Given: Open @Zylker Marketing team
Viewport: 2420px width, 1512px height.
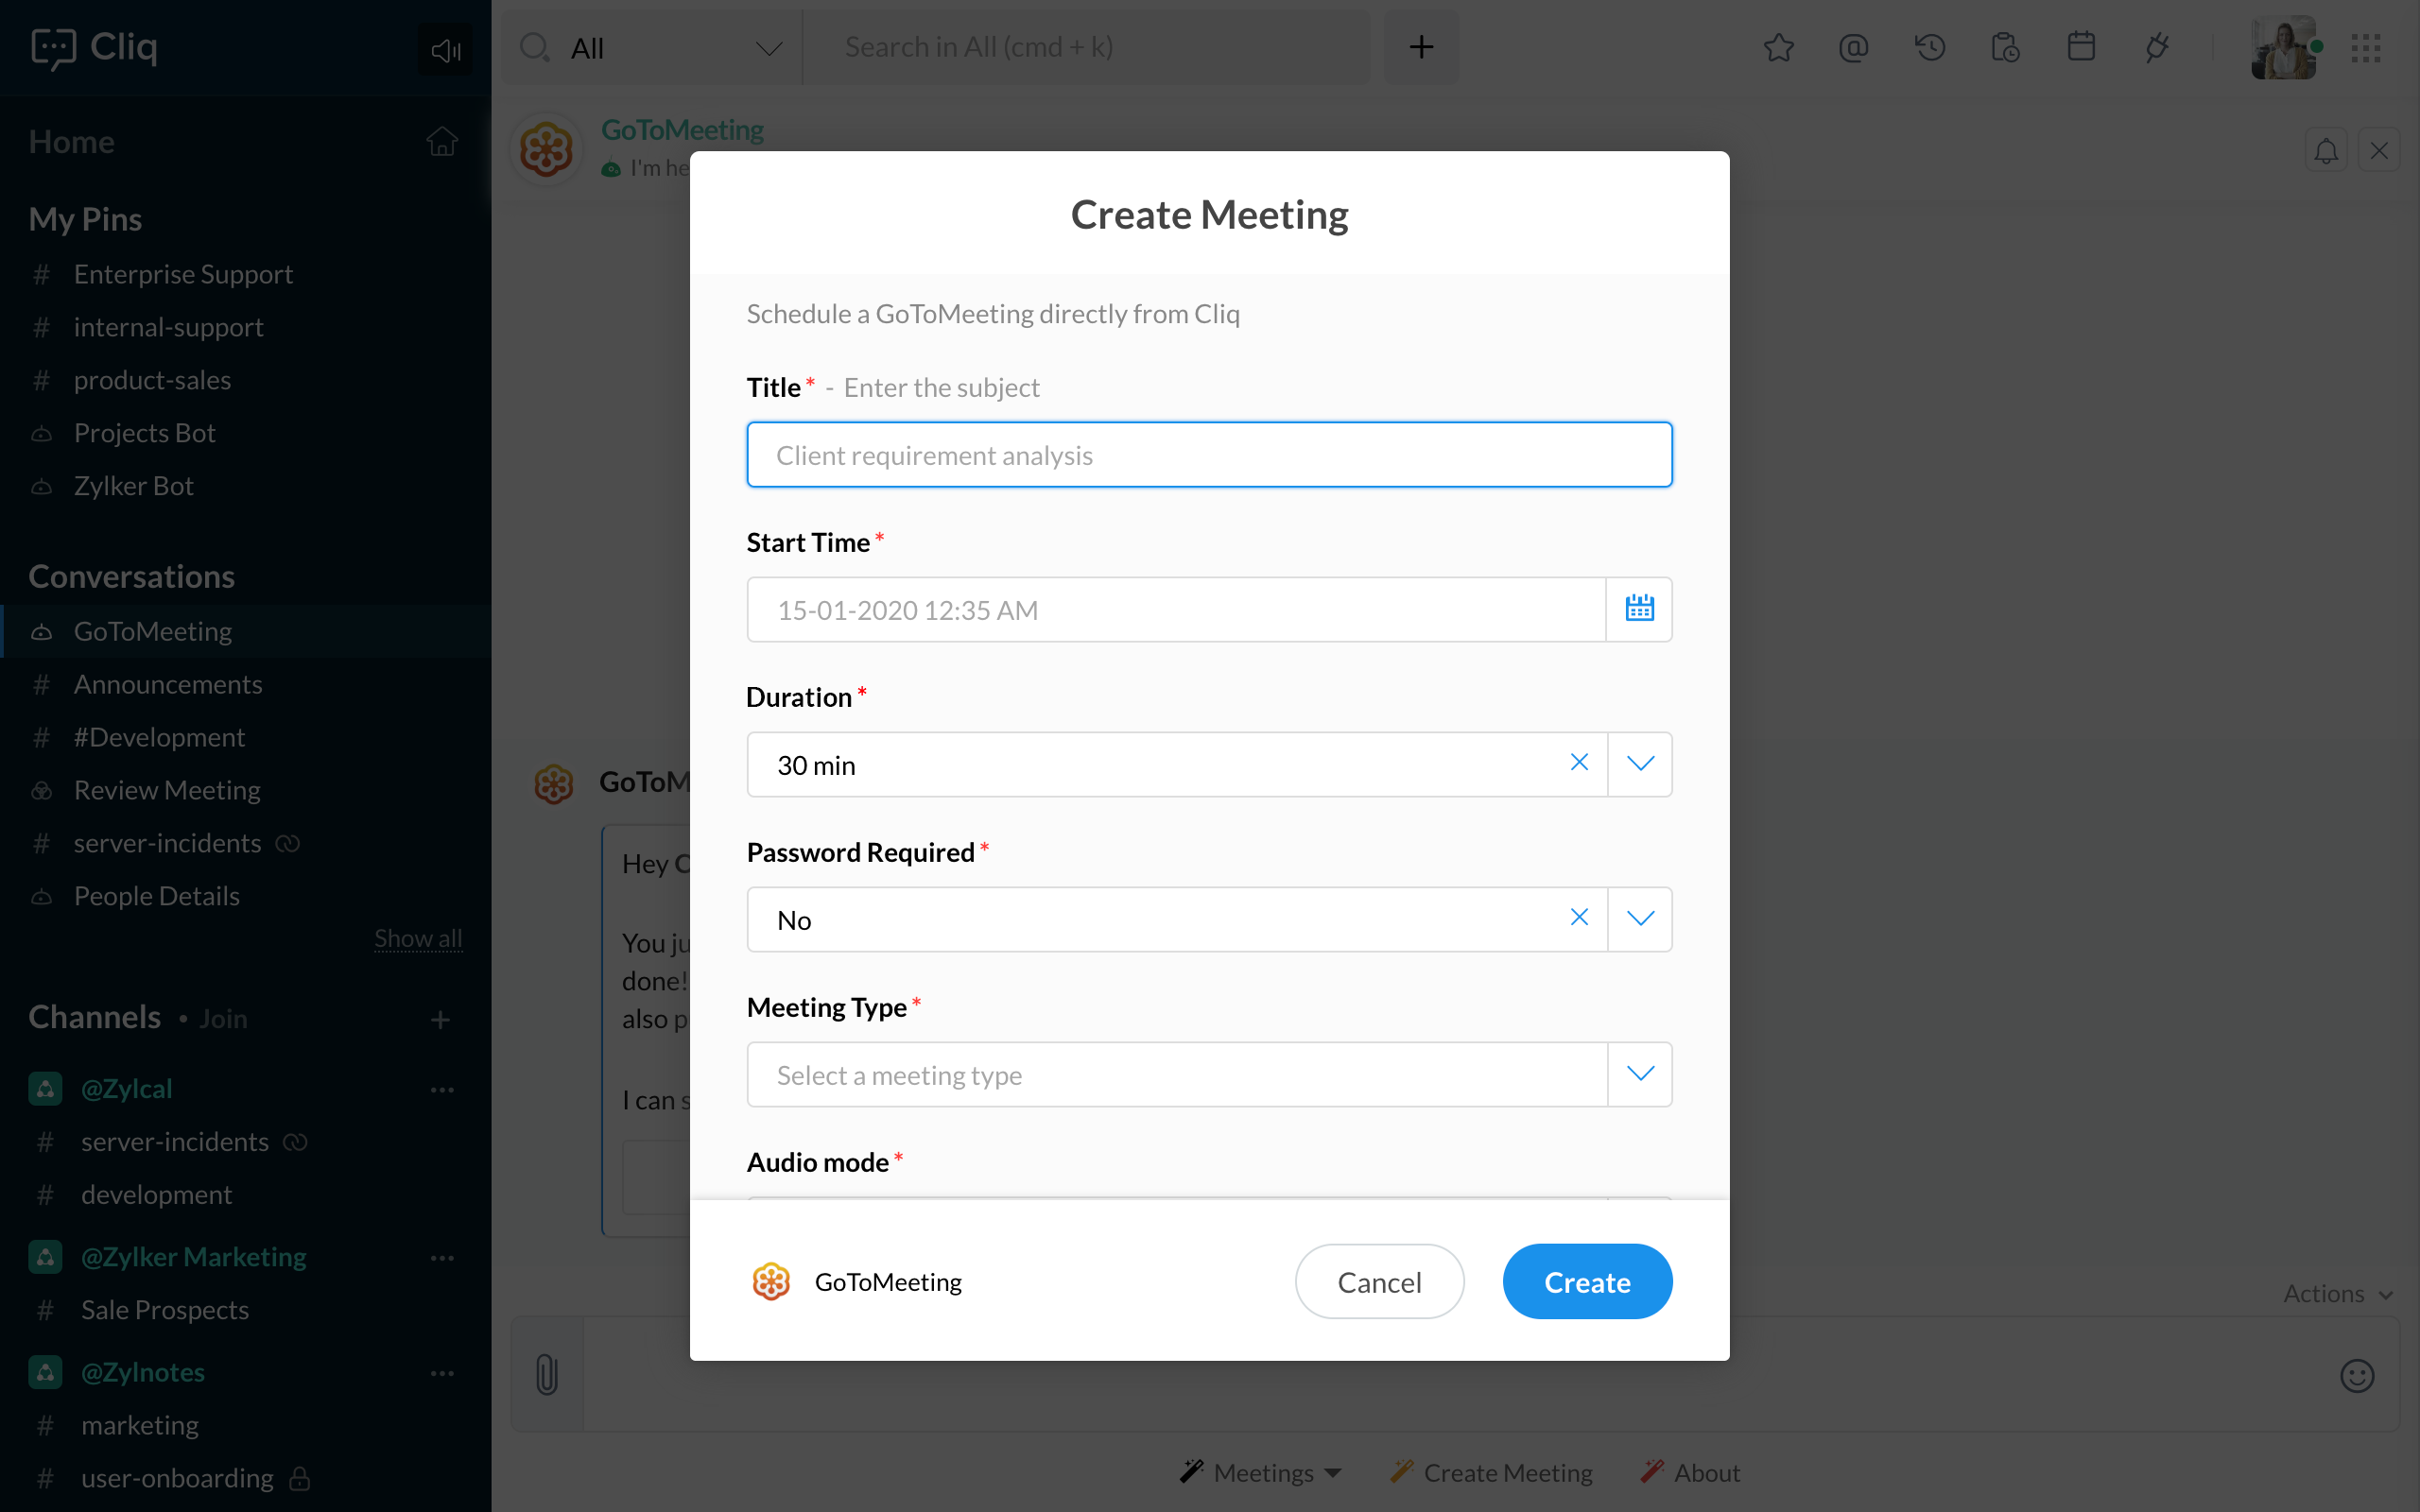Looking at the screenshot, I should tap(194, 1258).
